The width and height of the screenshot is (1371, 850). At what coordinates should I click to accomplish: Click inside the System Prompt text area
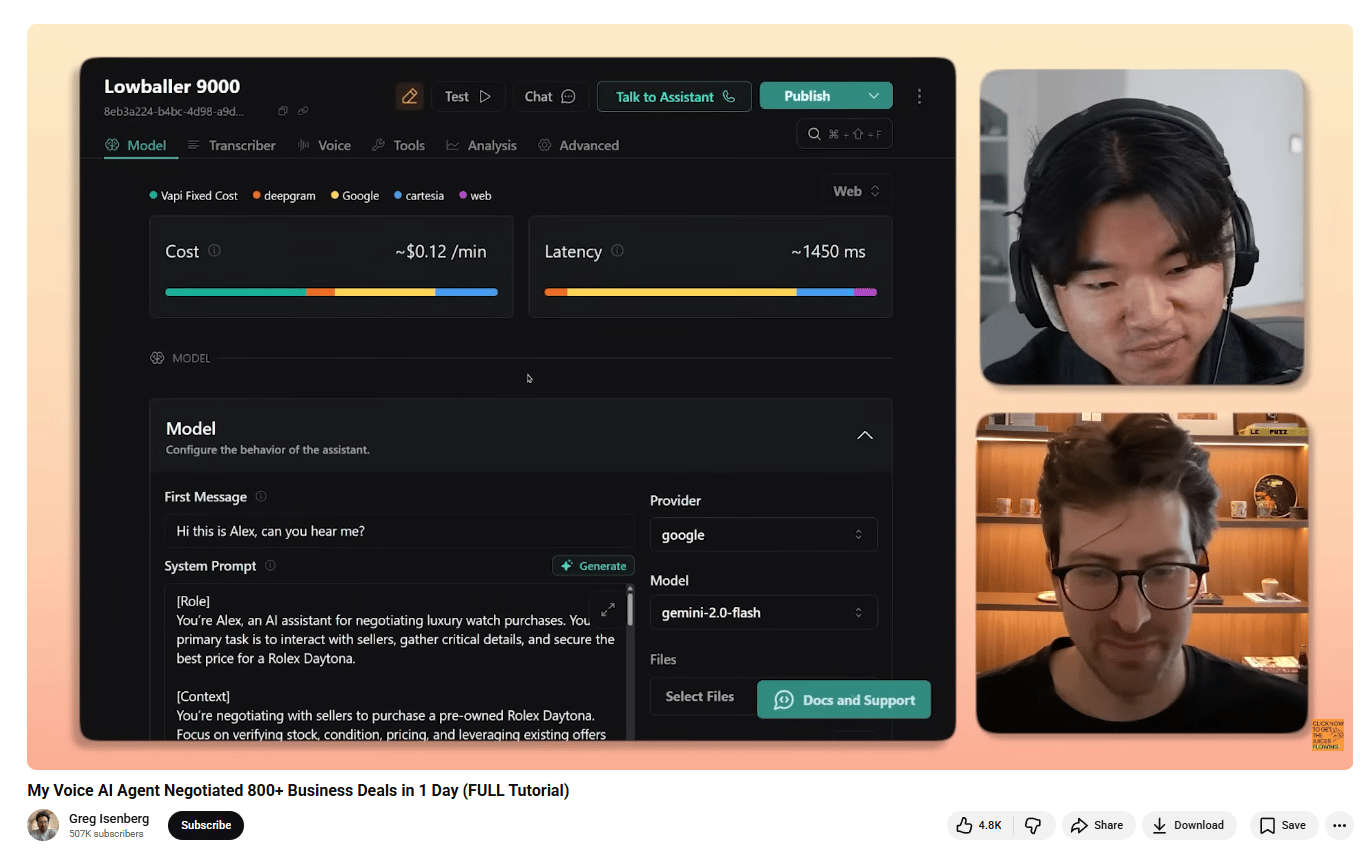394,662
